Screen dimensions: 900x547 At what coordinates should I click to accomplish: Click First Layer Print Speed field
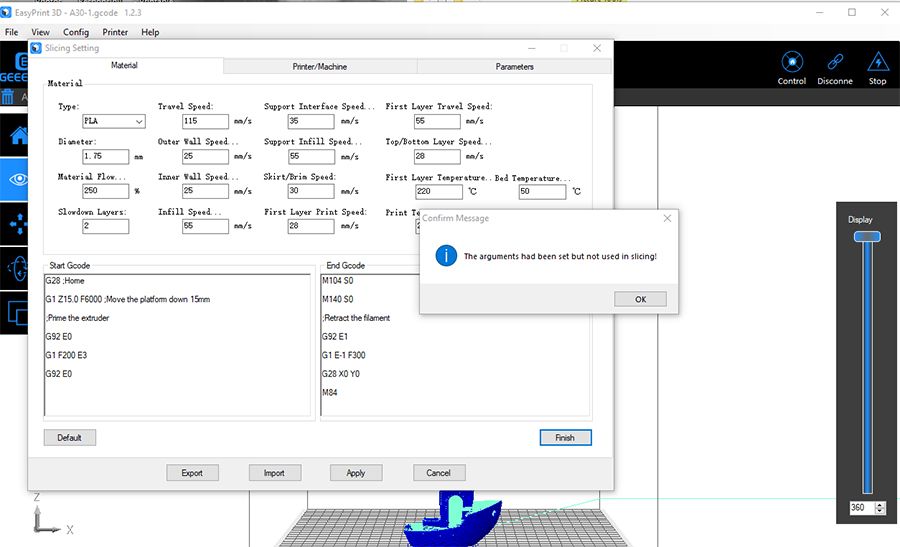point(311,226)
